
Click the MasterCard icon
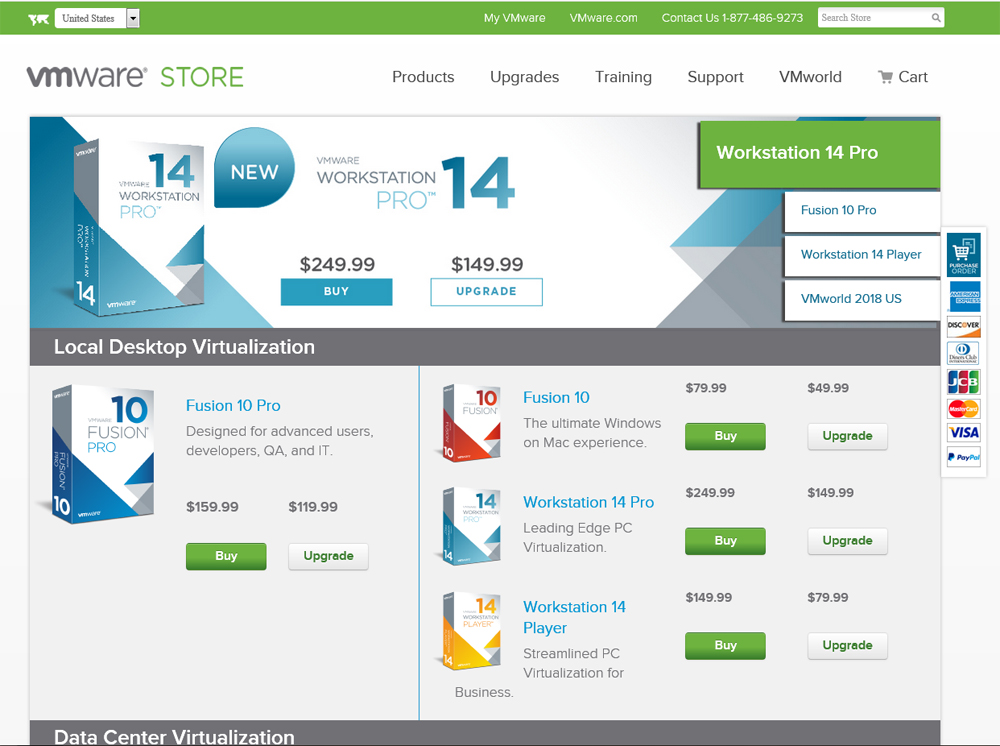(964, 408)
